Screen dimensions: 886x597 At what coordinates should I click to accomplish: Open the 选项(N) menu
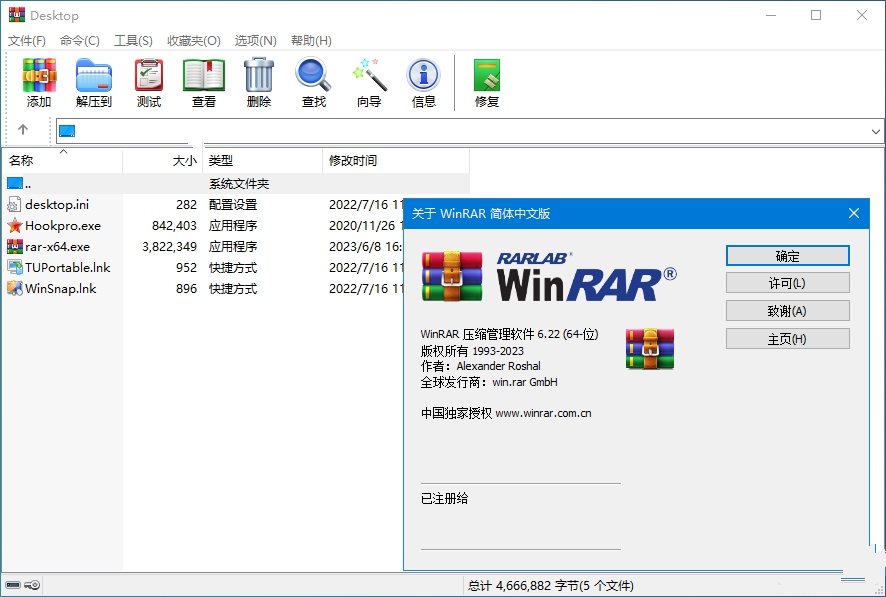[x=255, y=41]
